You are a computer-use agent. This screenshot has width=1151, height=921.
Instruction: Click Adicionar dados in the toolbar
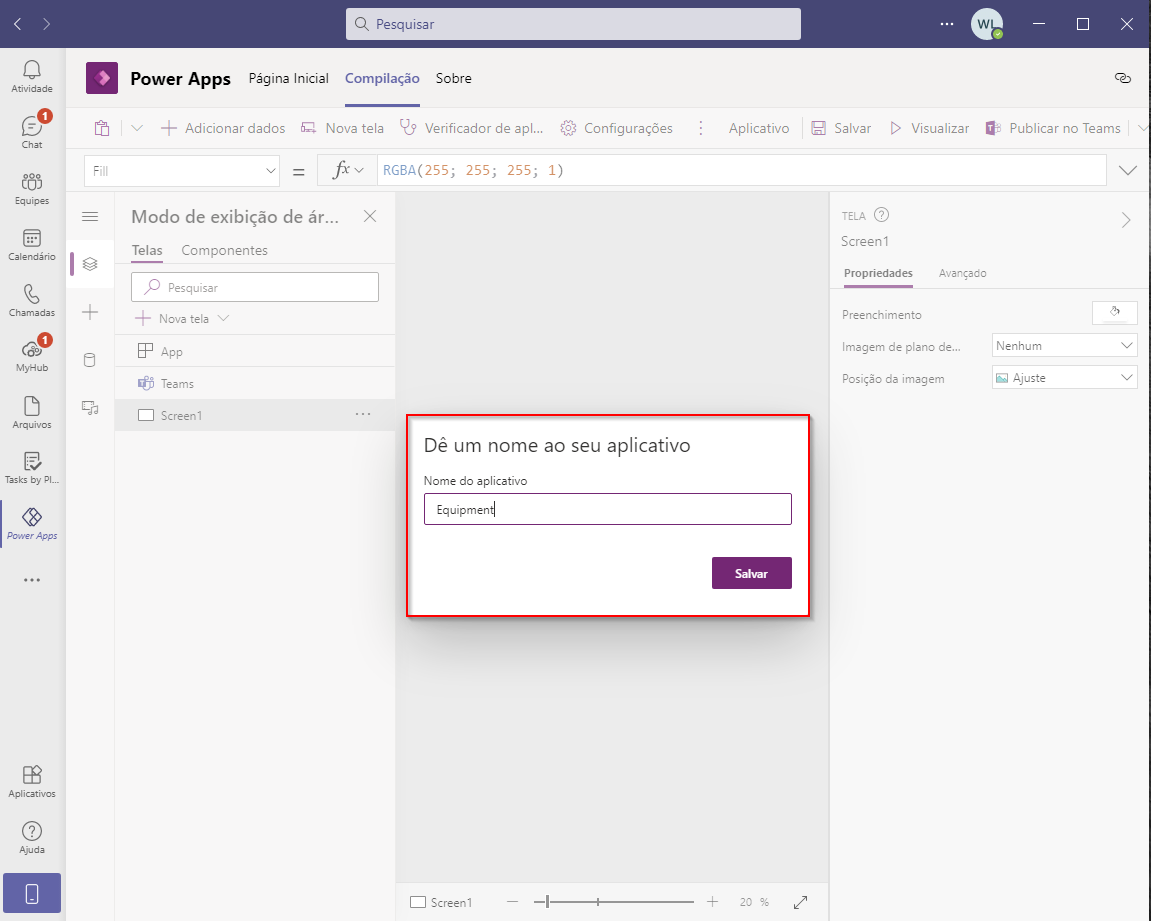pyautogui.click(x=223, y=128)
